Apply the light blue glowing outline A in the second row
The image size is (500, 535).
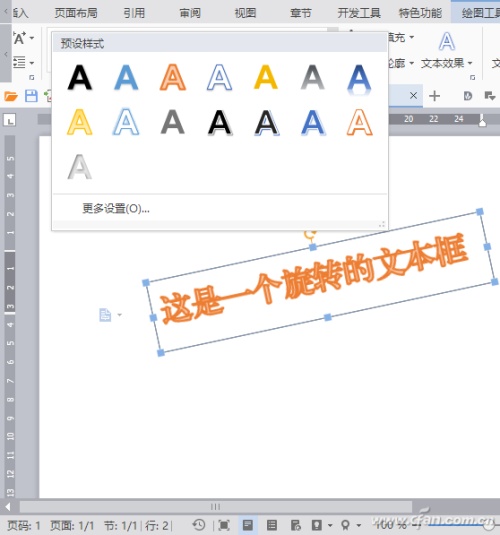coord(126,122)
